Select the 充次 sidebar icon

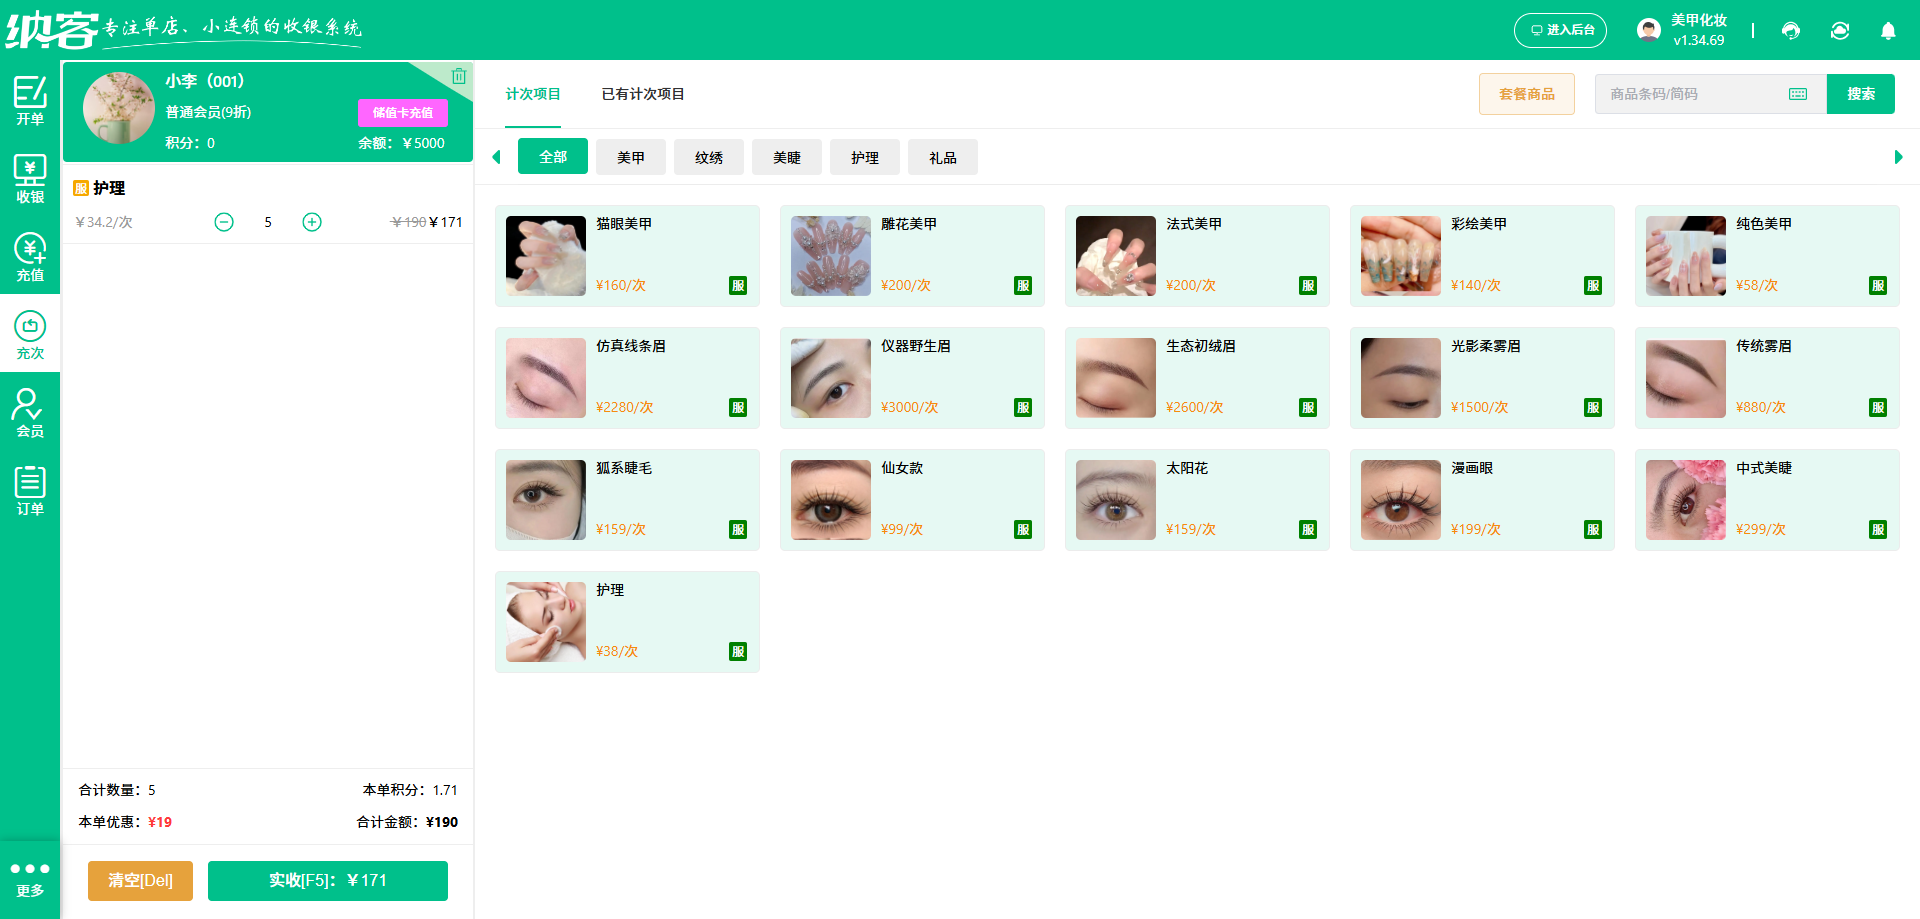pyautogui.click(x=30, y=334)
